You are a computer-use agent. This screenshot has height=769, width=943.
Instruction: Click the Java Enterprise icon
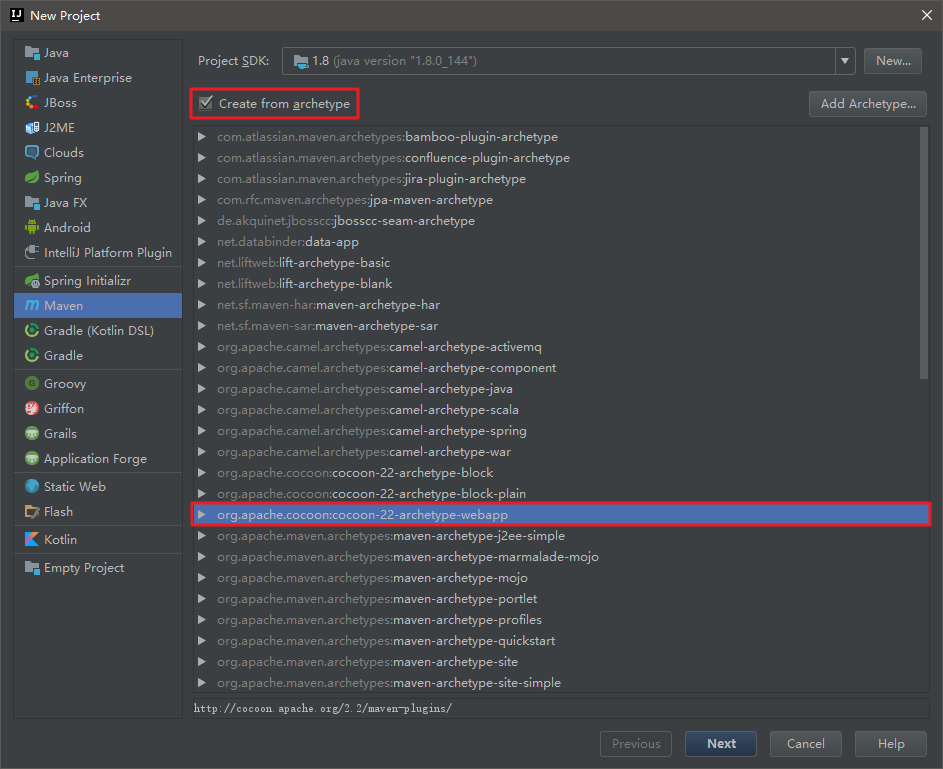32,78
